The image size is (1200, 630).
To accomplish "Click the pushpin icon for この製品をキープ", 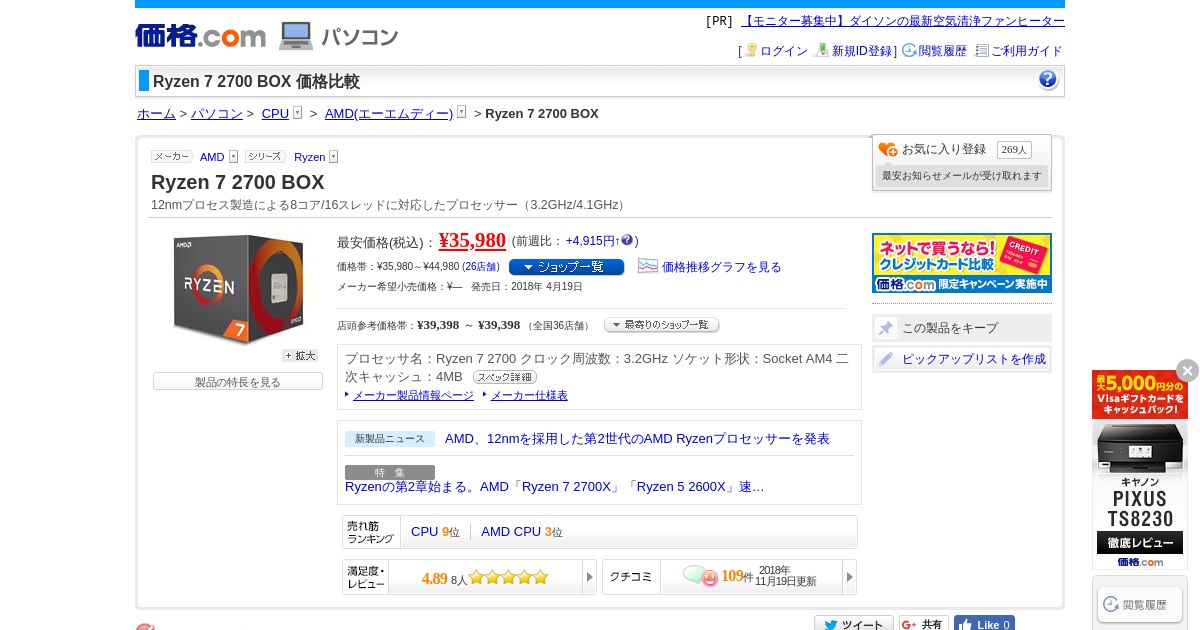I will click(886, 328).
